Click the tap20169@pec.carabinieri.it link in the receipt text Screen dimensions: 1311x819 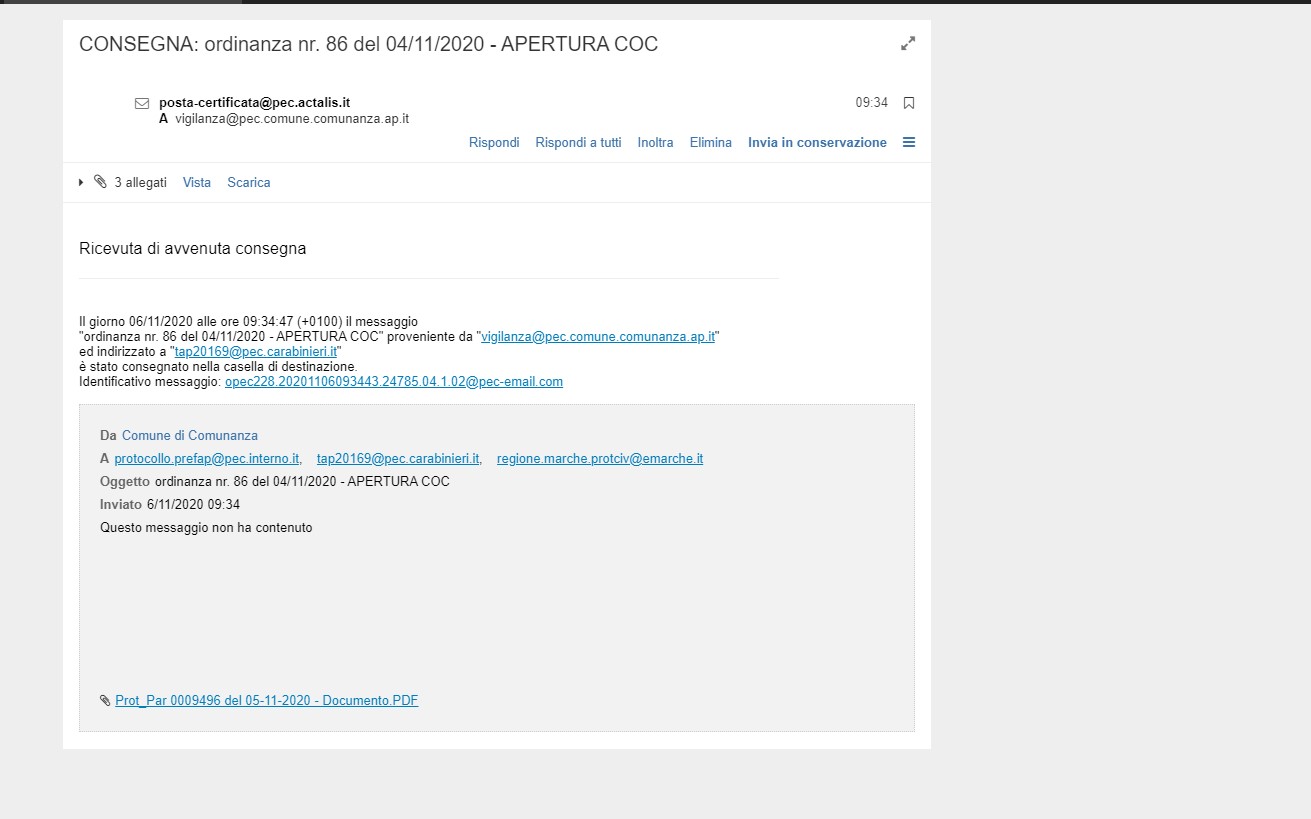point(256,352)
